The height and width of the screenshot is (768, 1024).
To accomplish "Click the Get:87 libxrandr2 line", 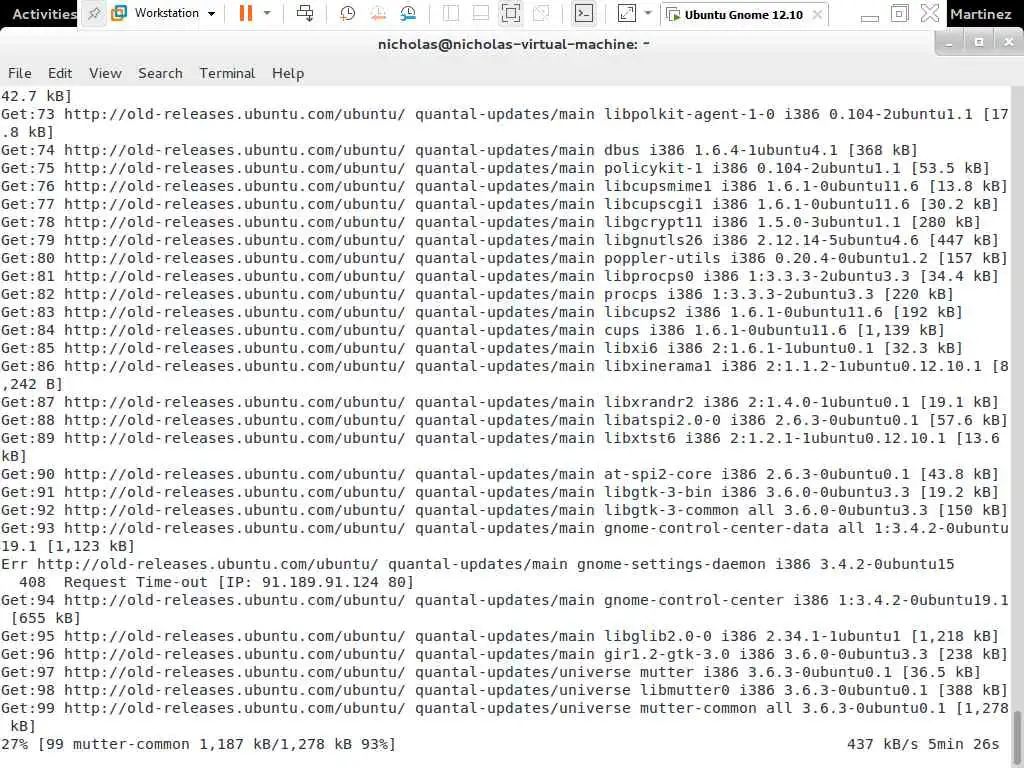I will [500, 402].
